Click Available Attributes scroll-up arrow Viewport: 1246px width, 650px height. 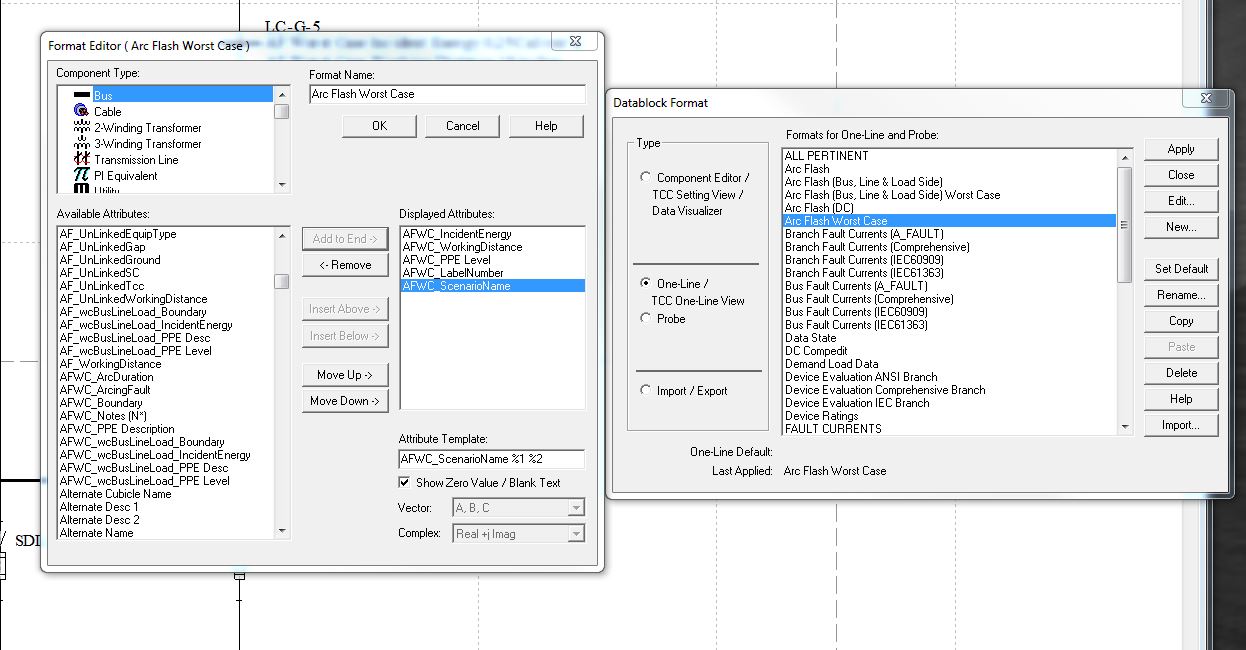[x=282, y=235]
